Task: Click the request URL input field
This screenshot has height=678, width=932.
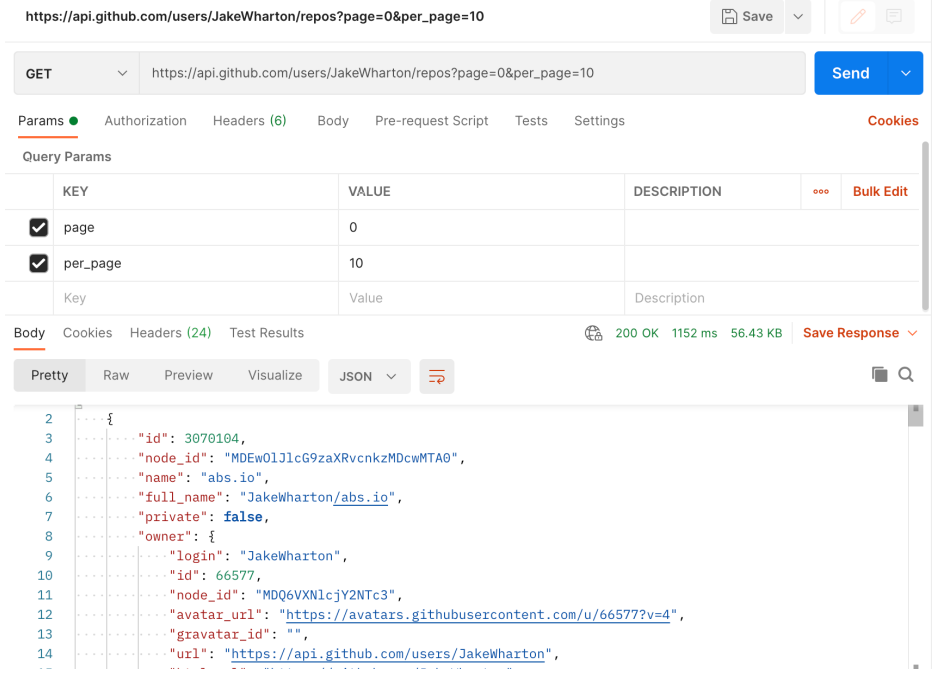Action: [x=472, y=73]
